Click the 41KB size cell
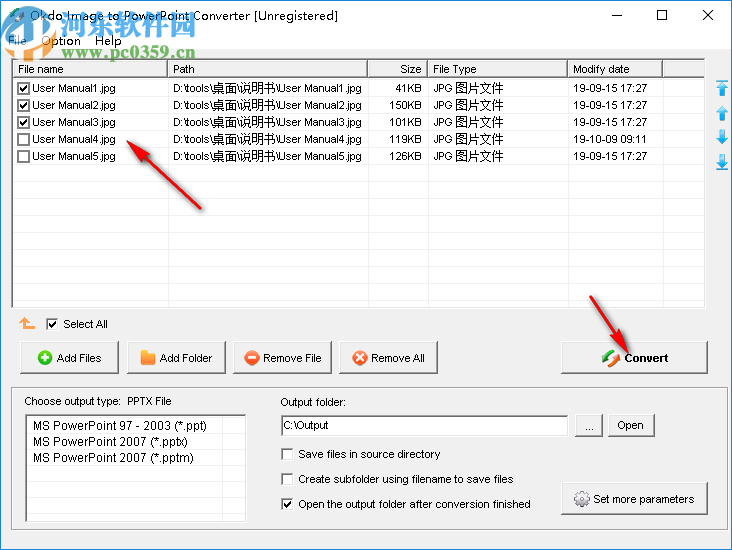The image size is (732, 550). click(408, 88)
